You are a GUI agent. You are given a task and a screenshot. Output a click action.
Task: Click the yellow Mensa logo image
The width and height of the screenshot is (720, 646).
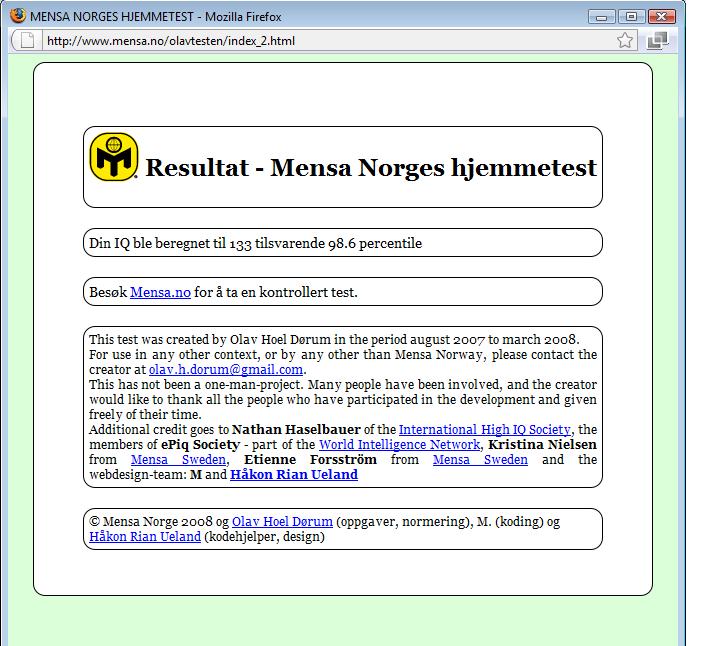[114, 157]
